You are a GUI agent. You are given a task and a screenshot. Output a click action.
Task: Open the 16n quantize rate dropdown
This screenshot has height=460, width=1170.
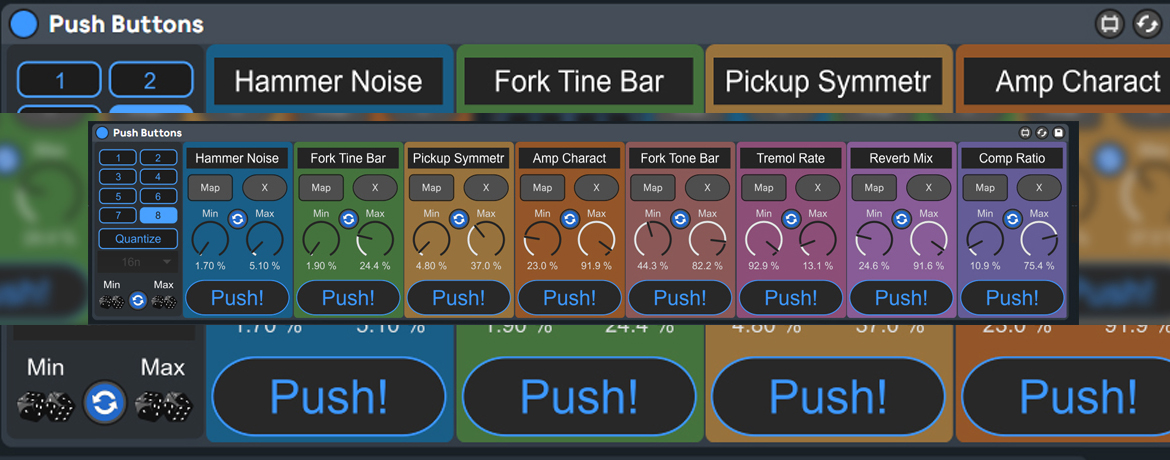coord(138,262)
